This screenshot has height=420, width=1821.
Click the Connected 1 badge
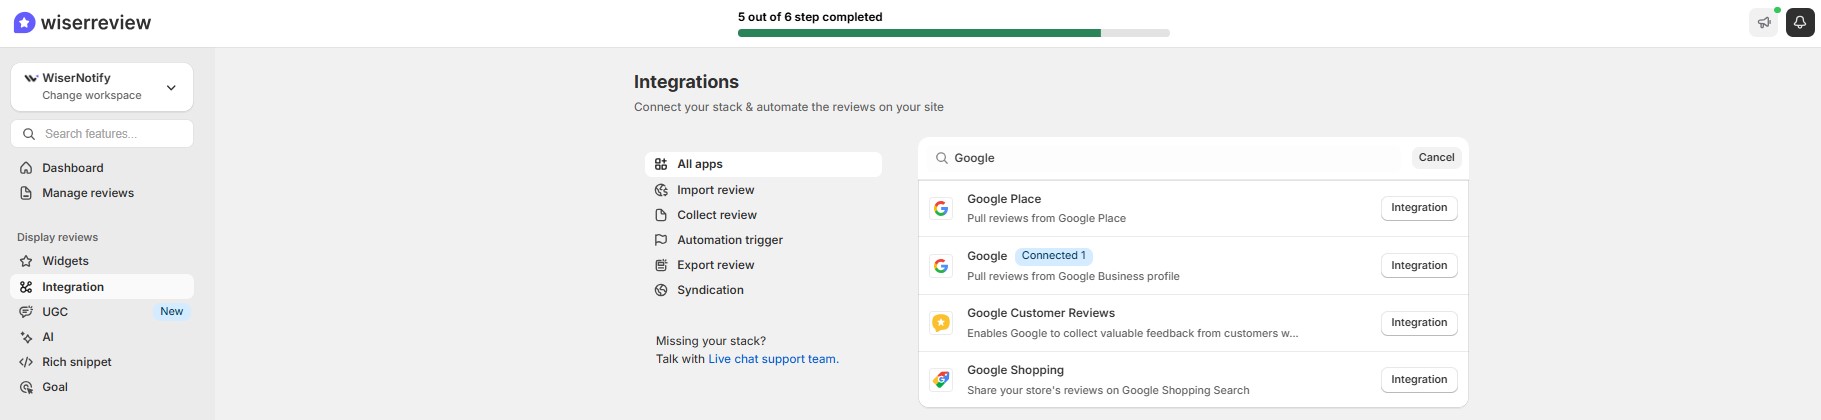1053,256
